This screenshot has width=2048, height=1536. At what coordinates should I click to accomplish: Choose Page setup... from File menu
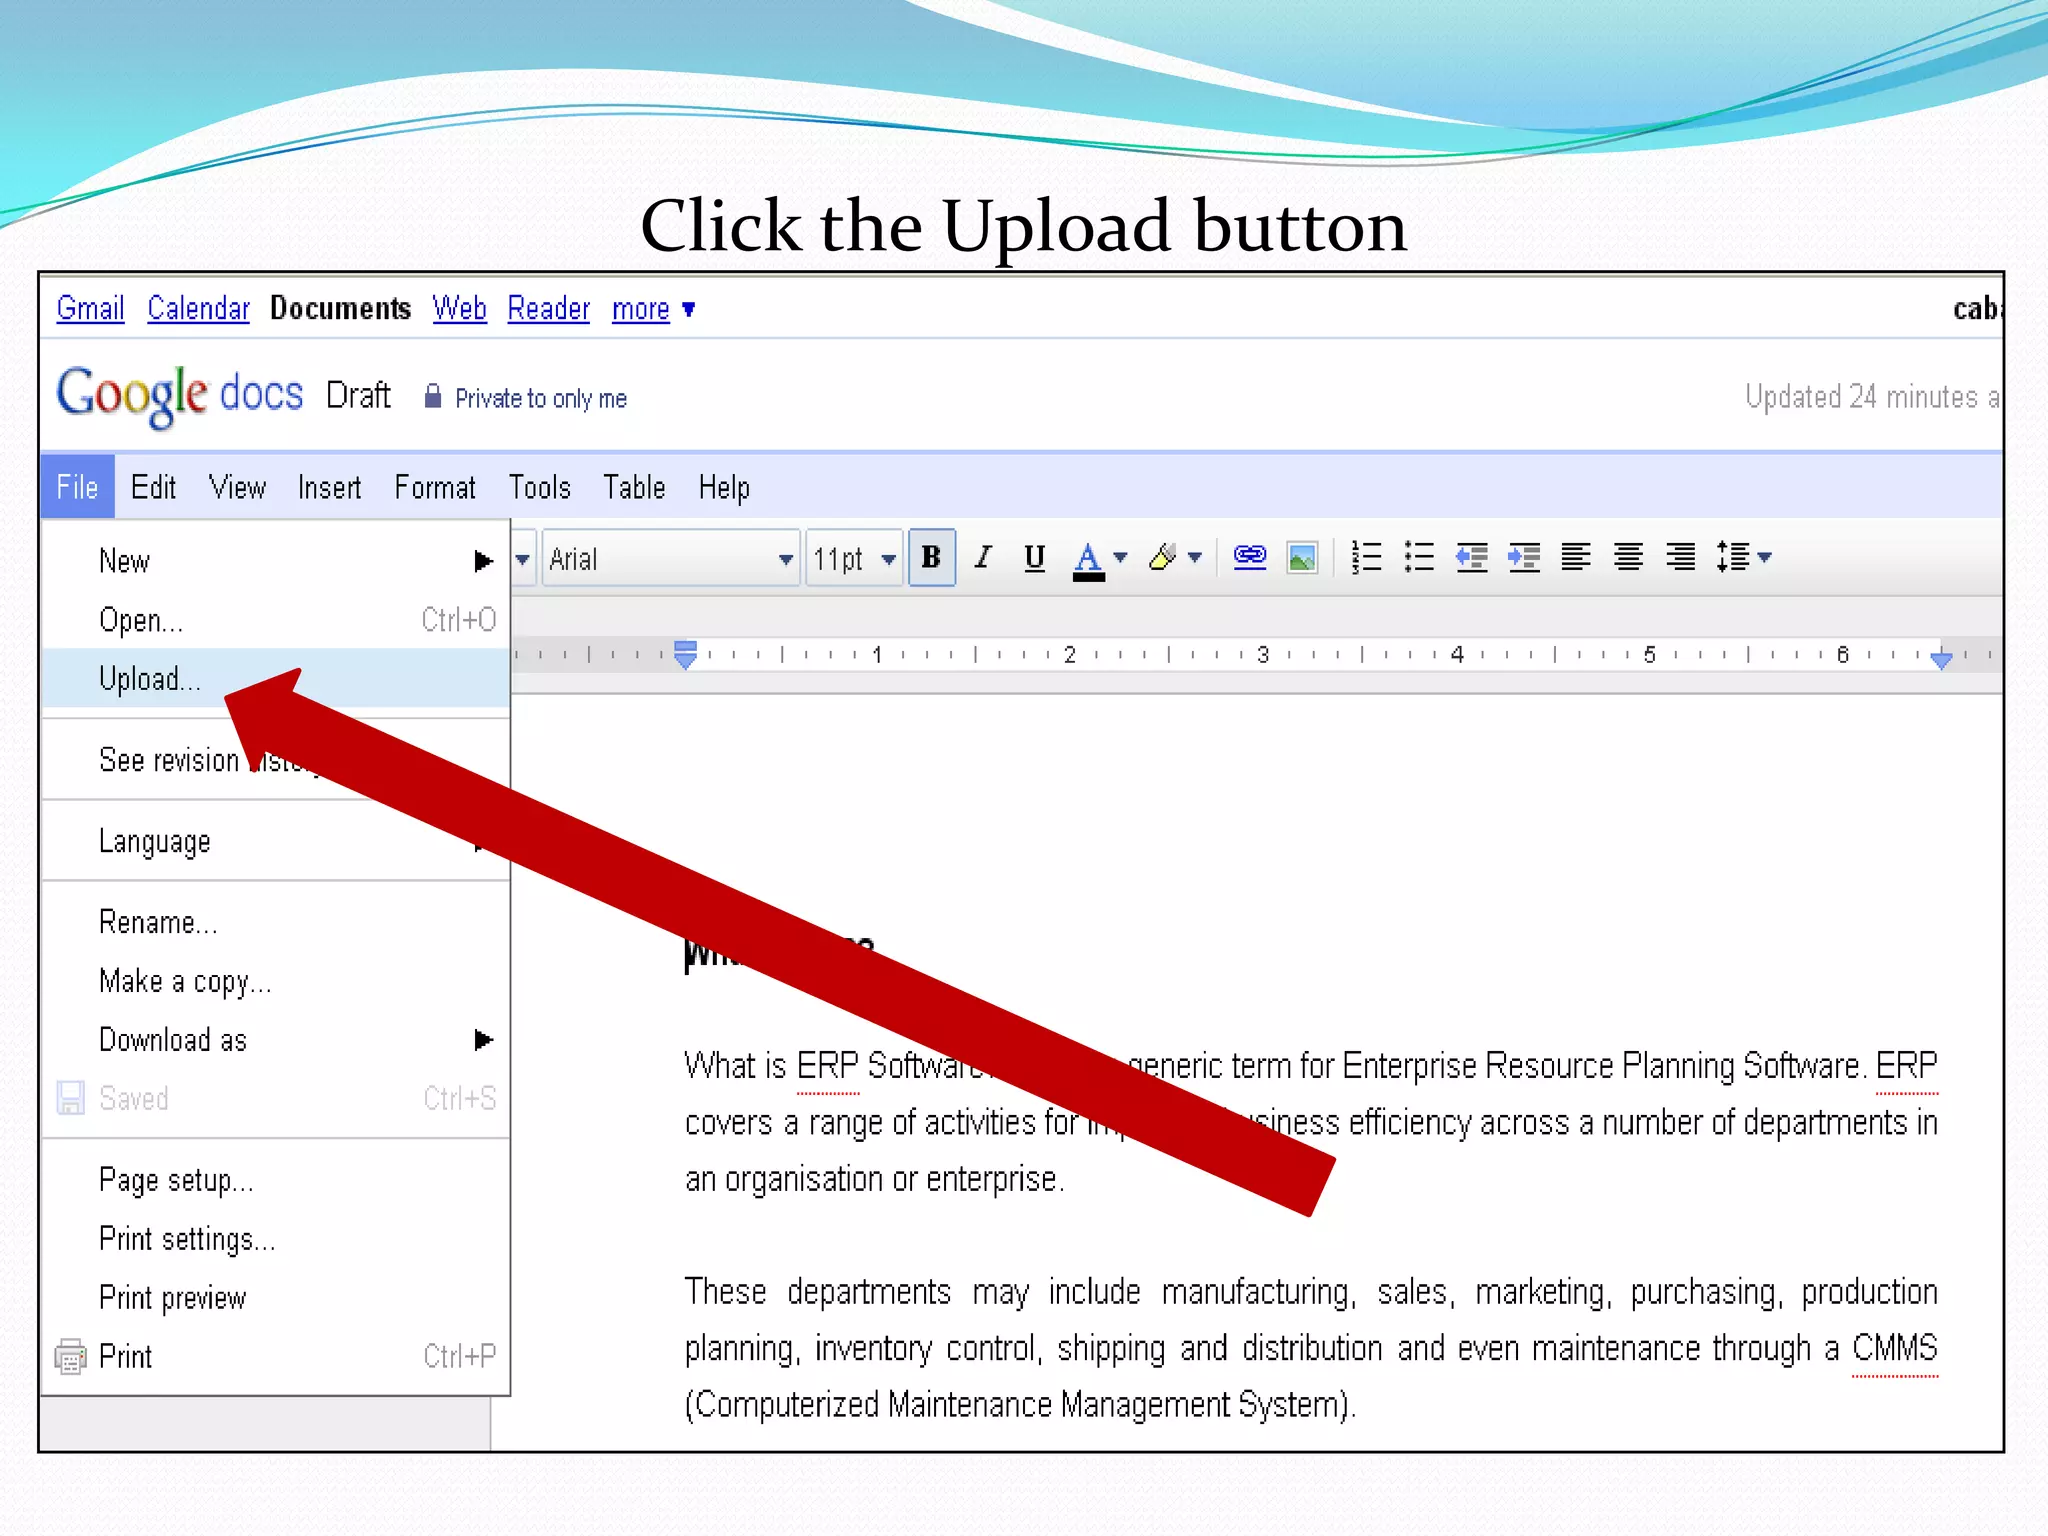click(x=276, y=1180)
